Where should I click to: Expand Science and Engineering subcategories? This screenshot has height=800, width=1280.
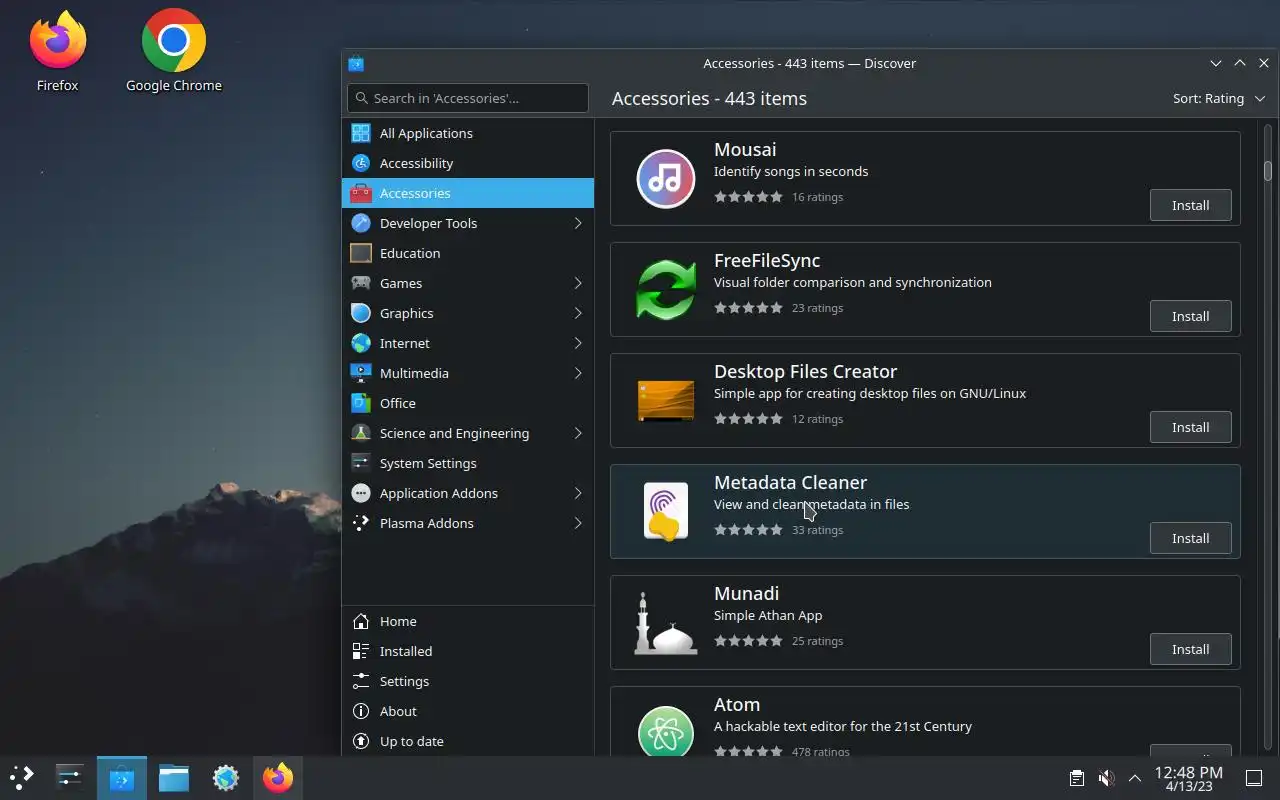click(x=578, y=433)
